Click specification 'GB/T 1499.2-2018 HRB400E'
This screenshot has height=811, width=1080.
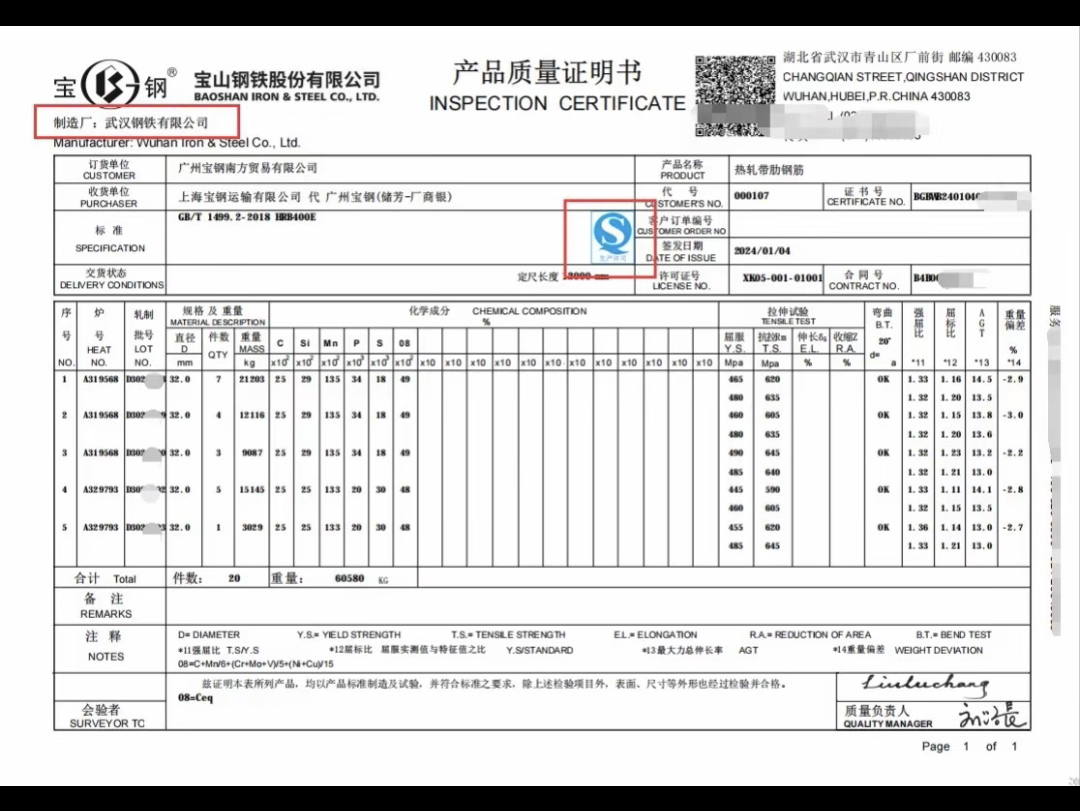pos(247,217)
